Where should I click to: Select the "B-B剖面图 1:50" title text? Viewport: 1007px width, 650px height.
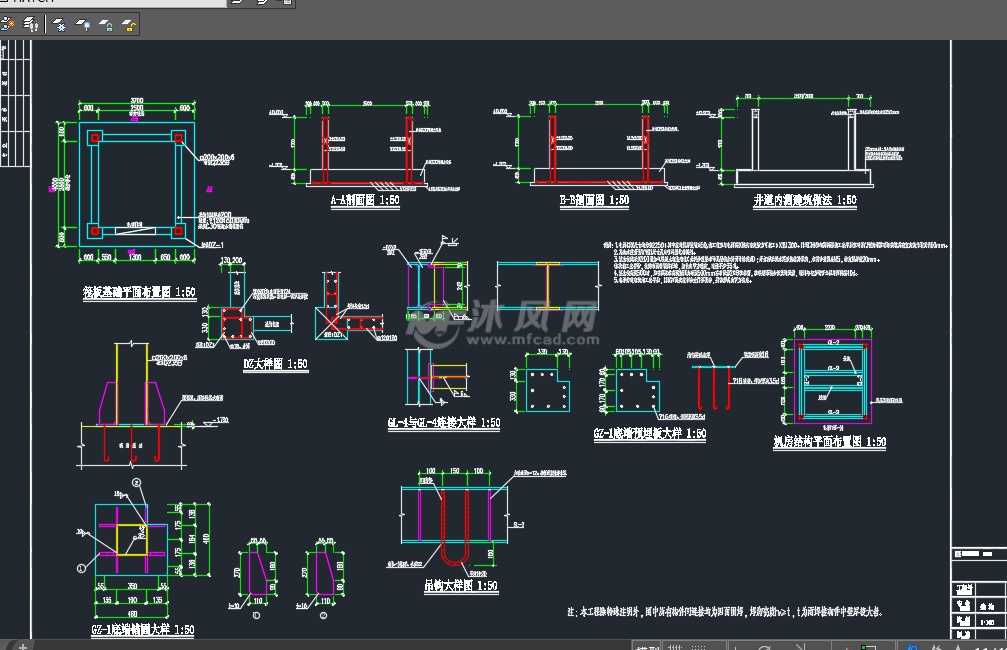[594, 200]
